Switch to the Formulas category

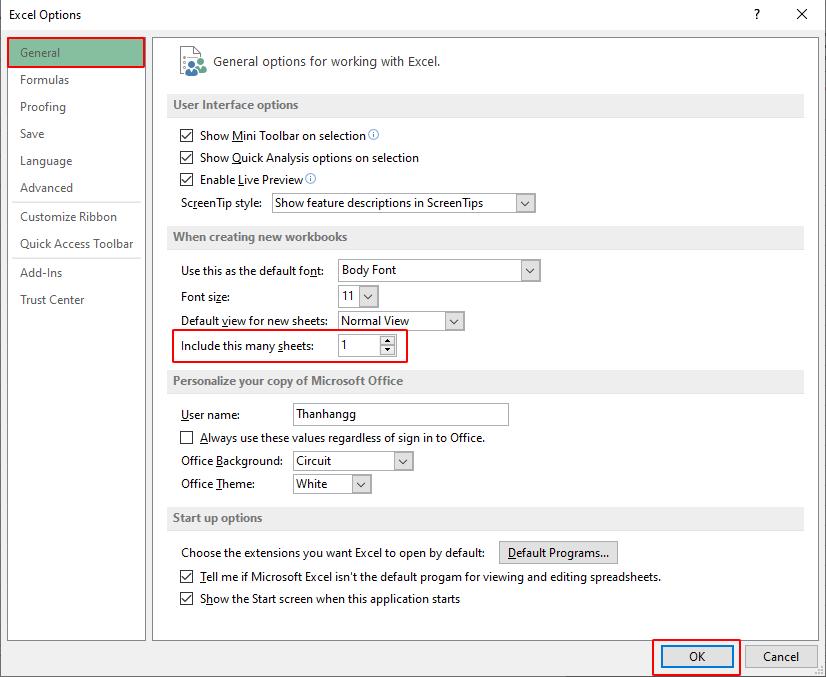43,80
